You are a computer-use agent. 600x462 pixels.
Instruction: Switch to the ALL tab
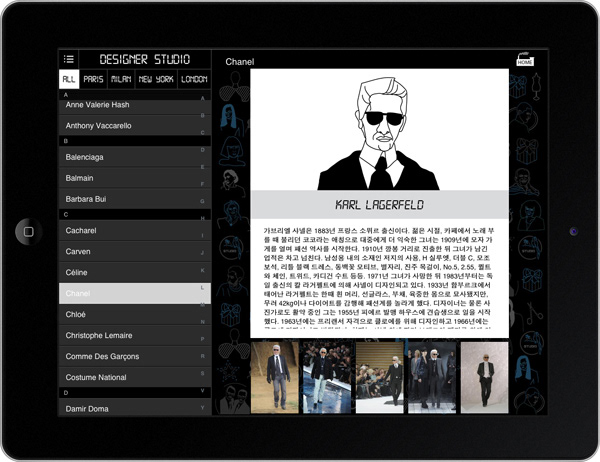point(69,79)
